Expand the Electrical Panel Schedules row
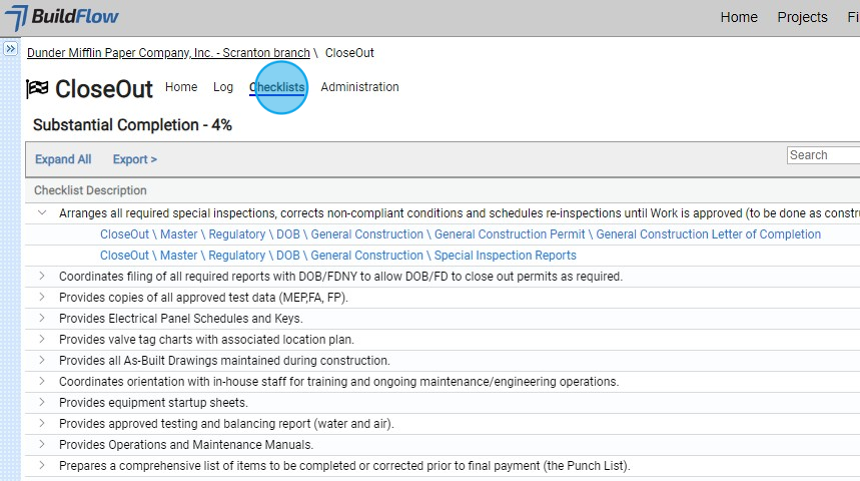This screenshot has height=481, width=860. (x=42, y=318)
